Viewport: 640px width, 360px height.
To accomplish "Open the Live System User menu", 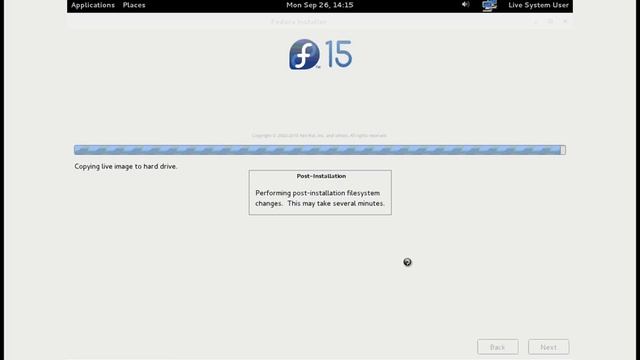I will pyautogui.click(x=538, y=5).
